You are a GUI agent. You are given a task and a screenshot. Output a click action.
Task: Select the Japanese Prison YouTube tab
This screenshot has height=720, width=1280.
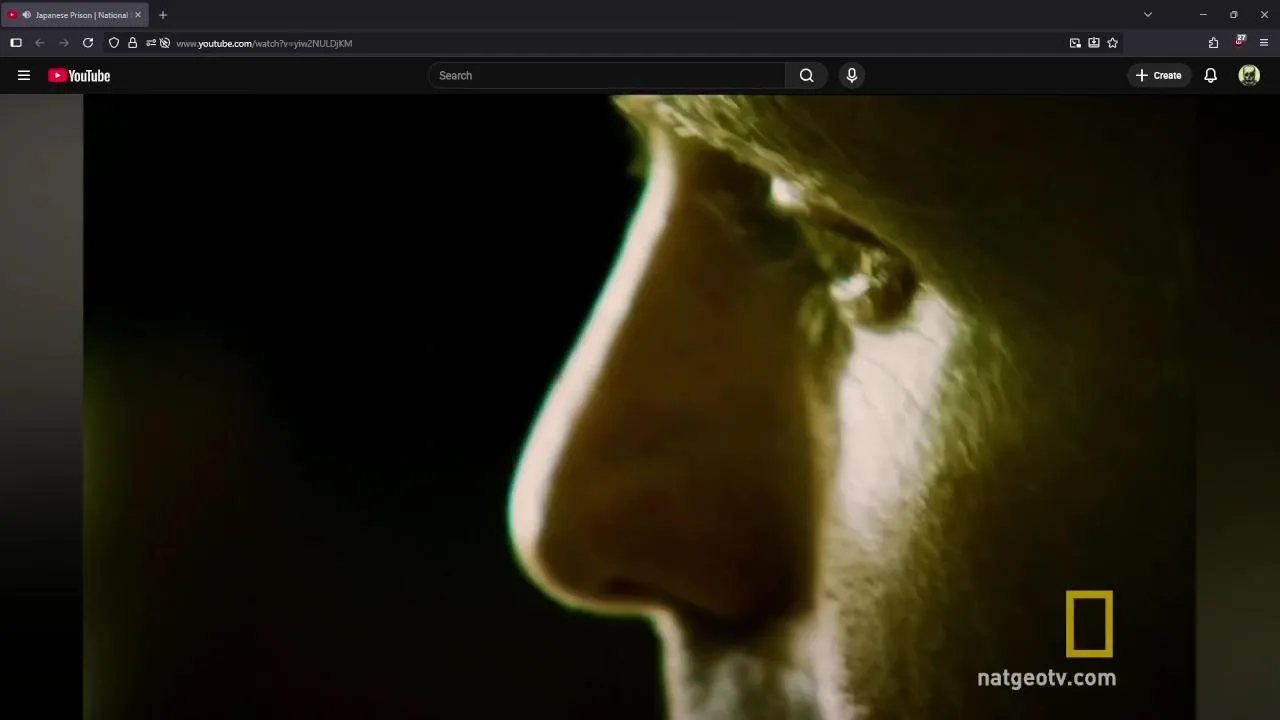tap(75, 15)
